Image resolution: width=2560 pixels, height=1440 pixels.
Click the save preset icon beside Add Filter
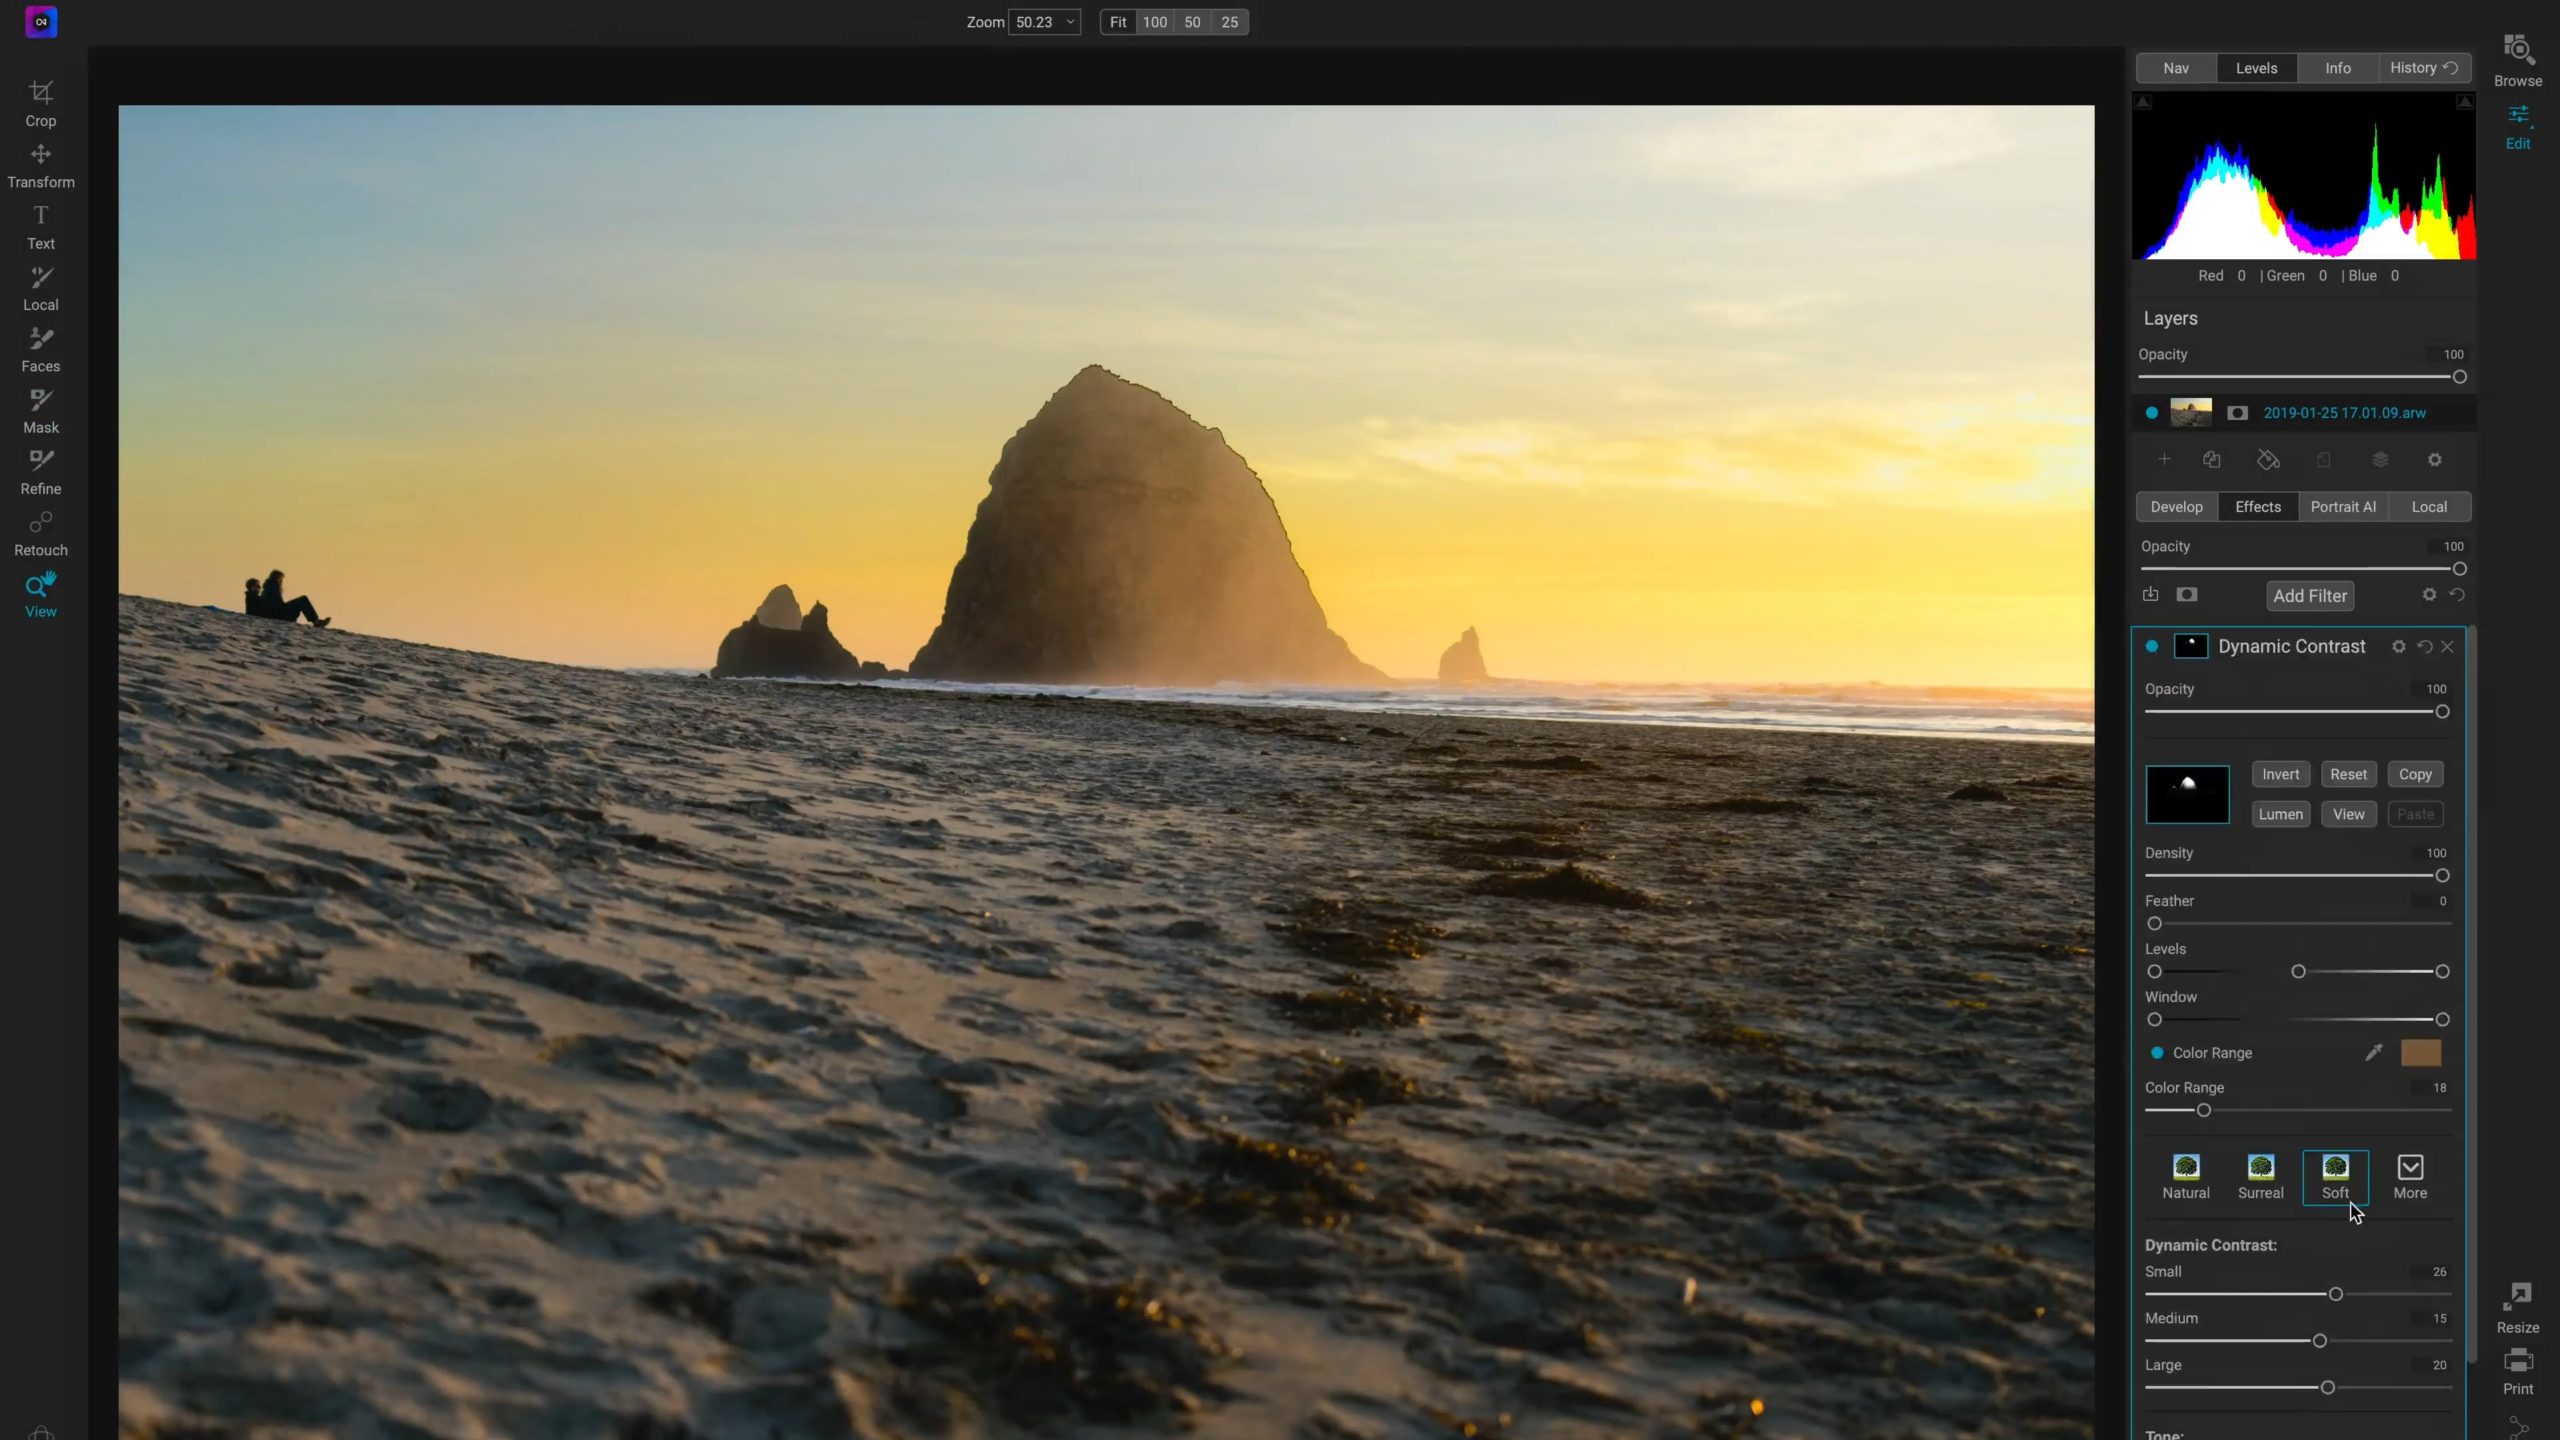pos(2151,595)
